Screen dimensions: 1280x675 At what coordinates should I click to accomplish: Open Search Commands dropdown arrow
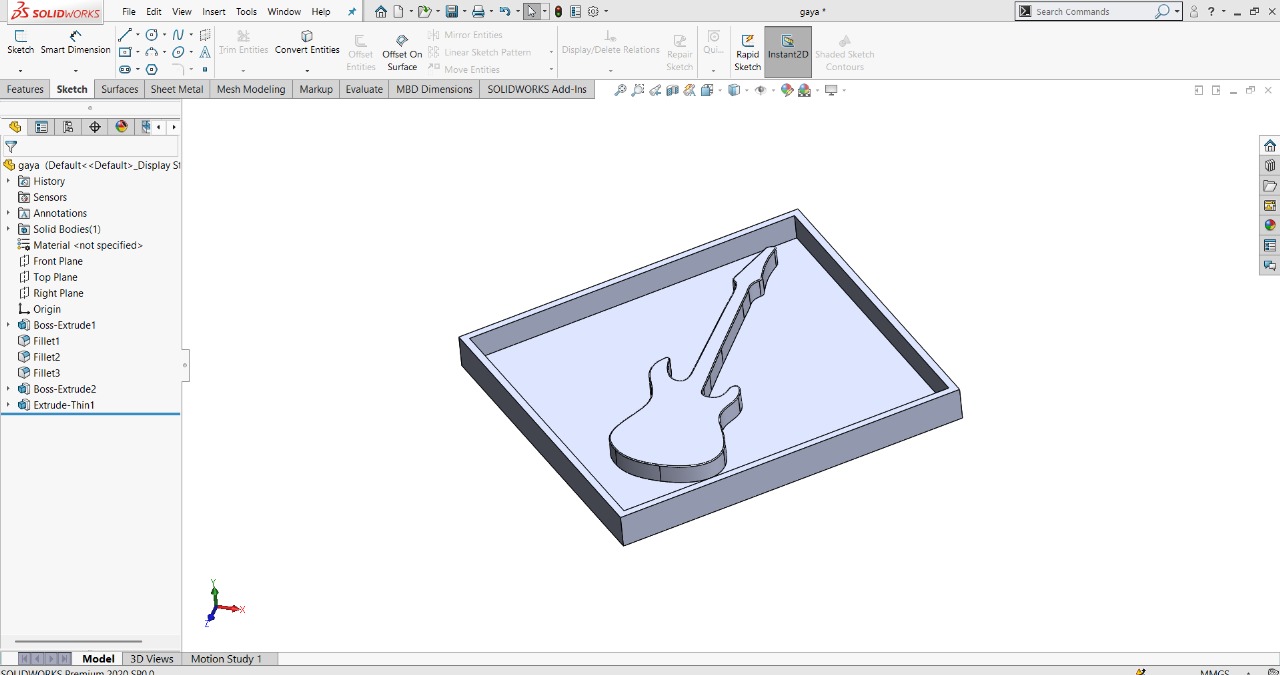pyautogui.click(x=1177, y=12)
